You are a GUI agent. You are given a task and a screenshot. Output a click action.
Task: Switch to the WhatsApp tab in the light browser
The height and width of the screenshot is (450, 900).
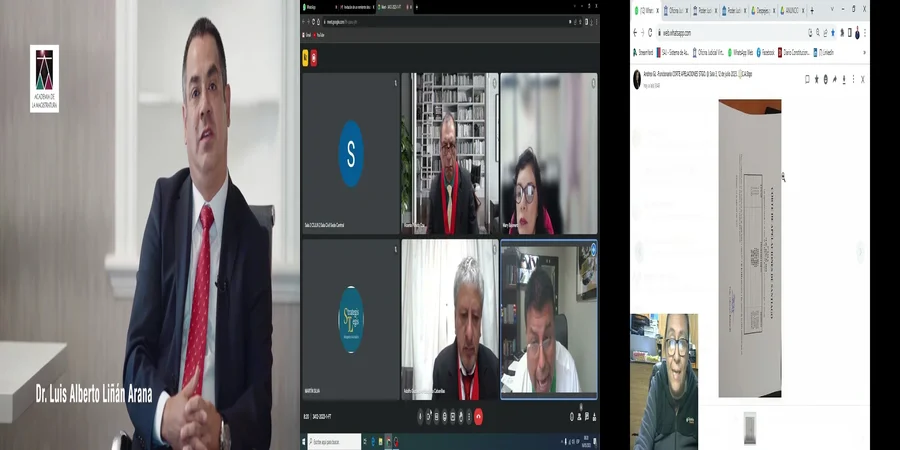646,10
